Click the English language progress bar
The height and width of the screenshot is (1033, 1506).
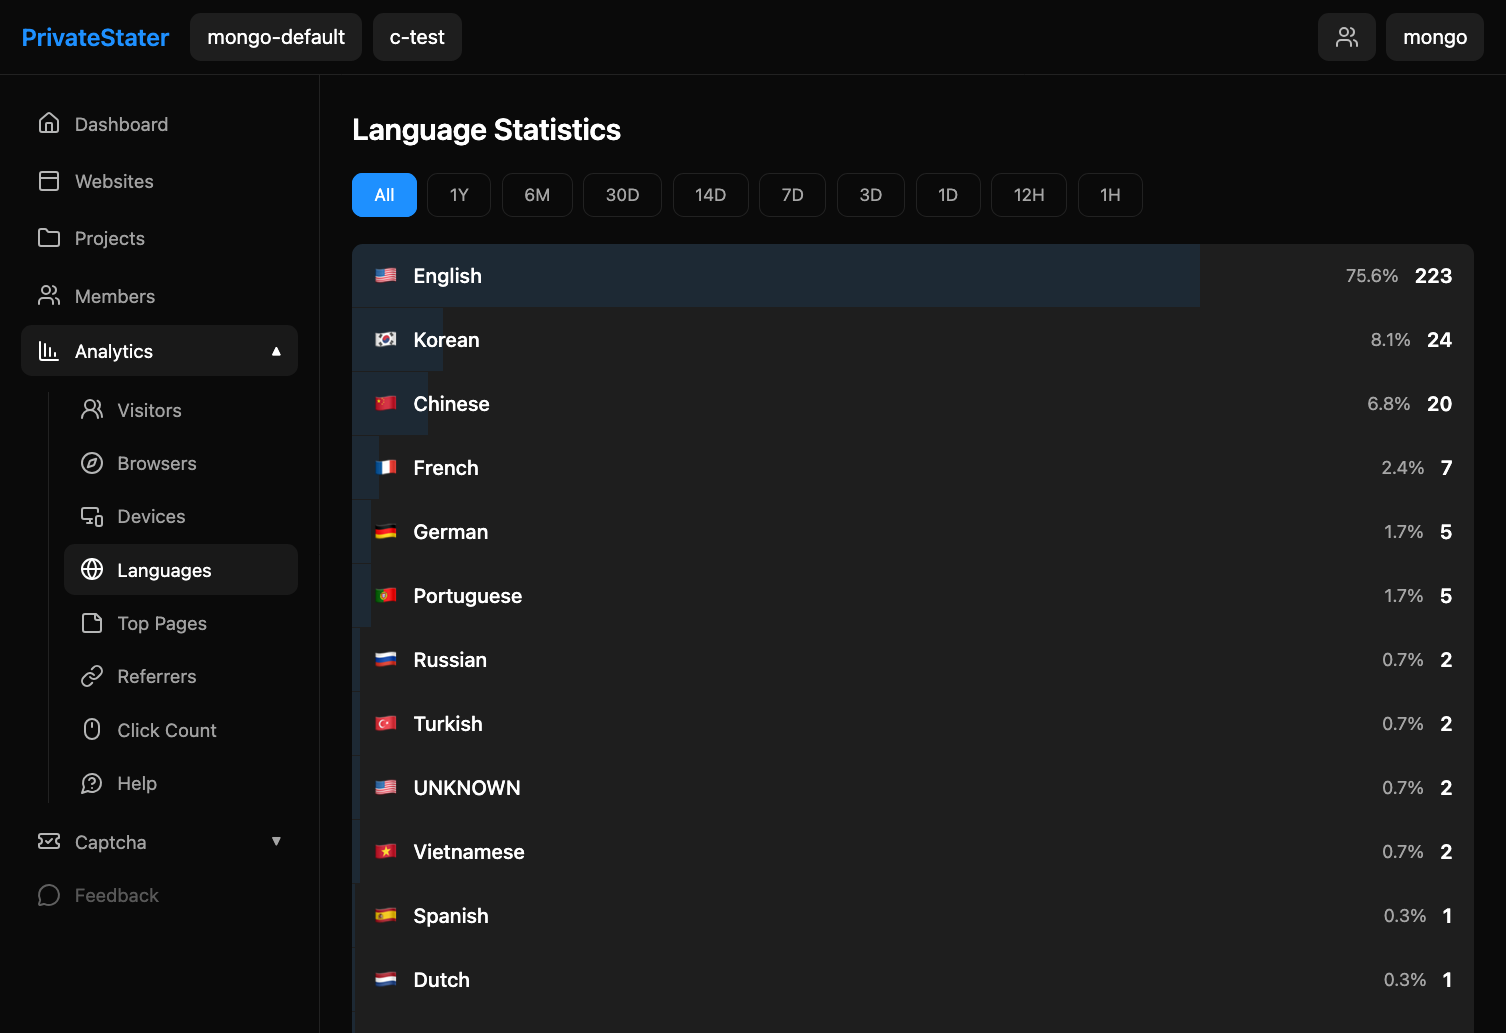(x=775, y=276)
